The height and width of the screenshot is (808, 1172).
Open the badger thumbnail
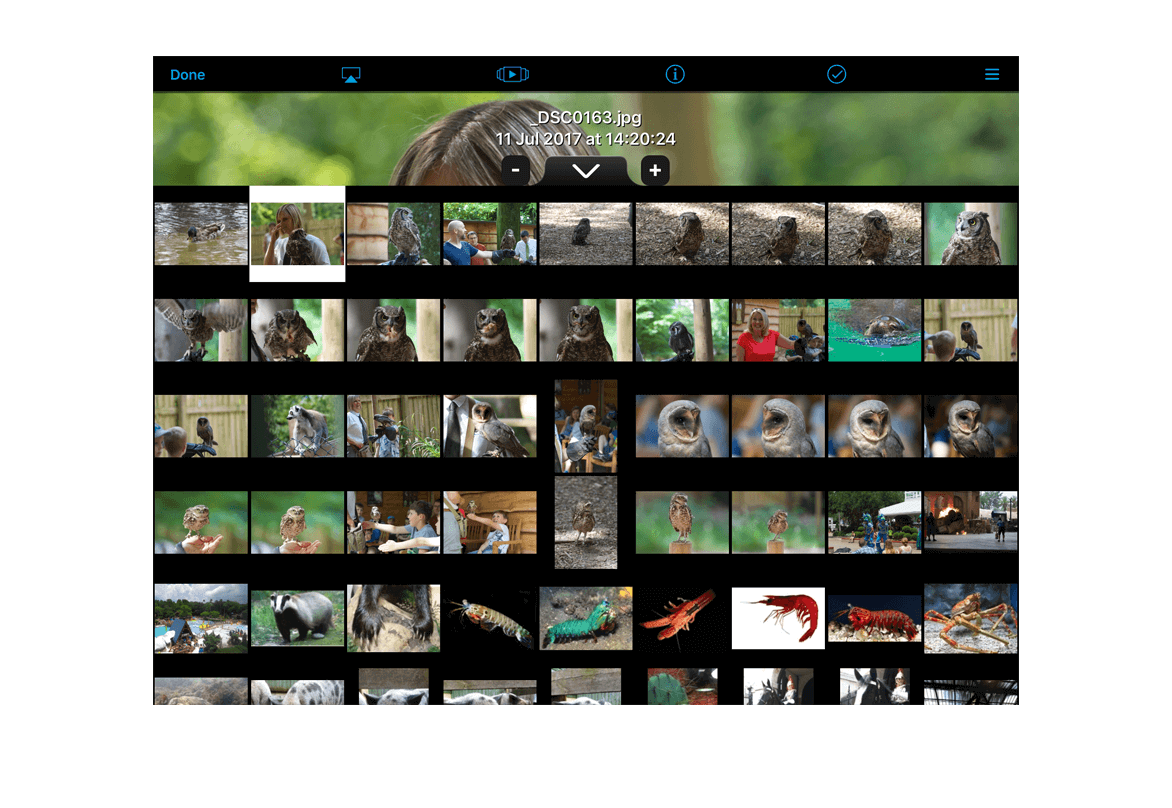[x=297, y=618]
